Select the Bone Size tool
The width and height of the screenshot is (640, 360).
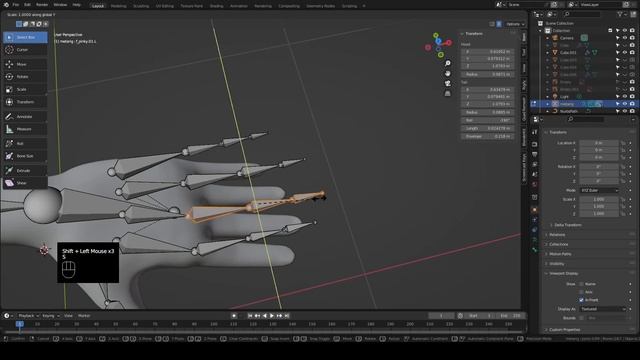click(25, 156)
